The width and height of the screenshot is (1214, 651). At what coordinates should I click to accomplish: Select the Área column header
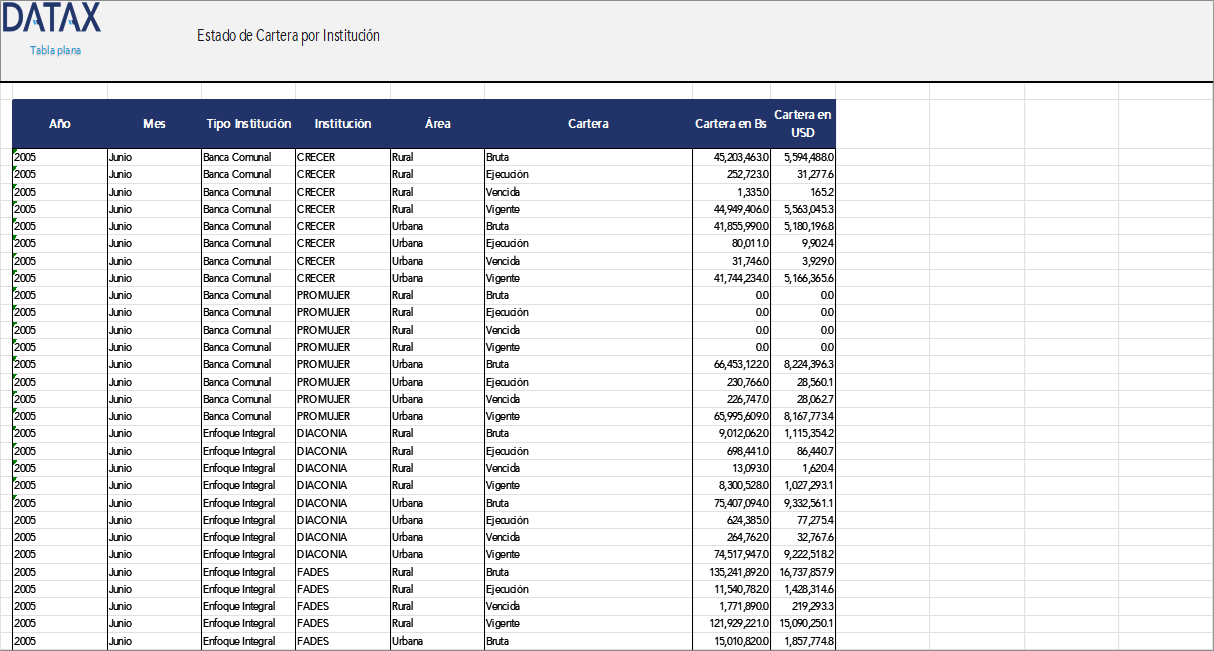[437, 124]
